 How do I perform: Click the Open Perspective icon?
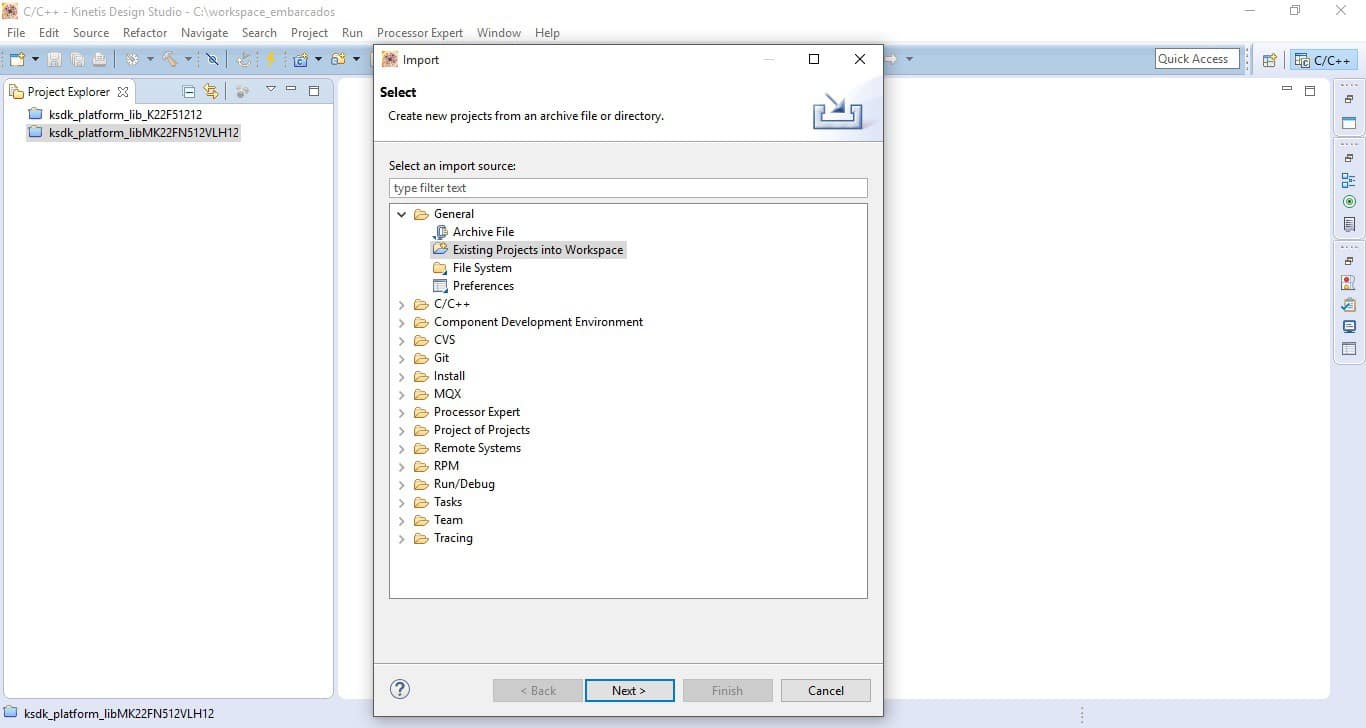[1269, 60]
